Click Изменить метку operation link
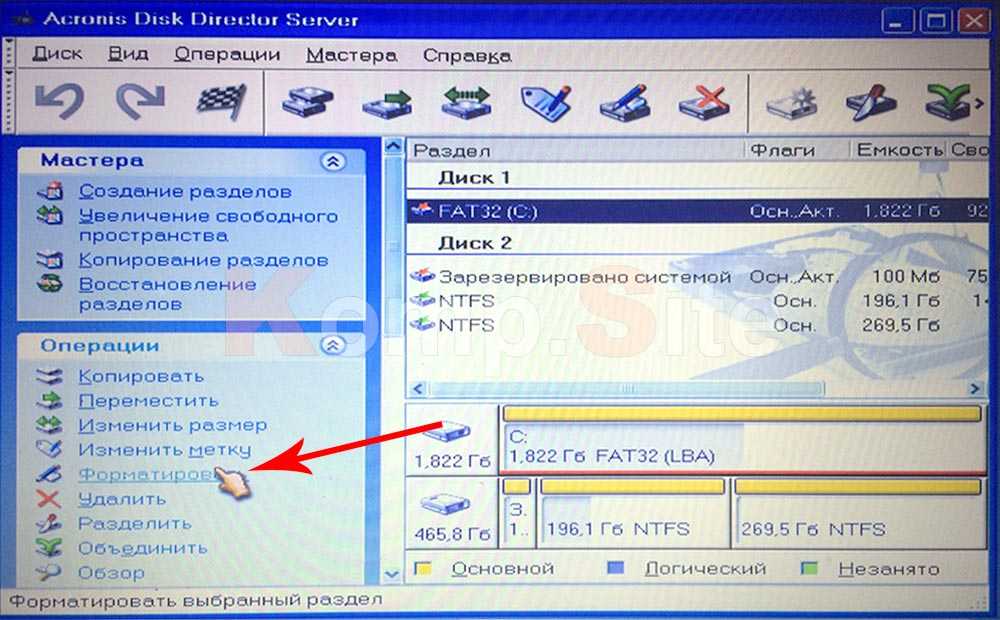 pyautogui.click(x=165, y=450)
